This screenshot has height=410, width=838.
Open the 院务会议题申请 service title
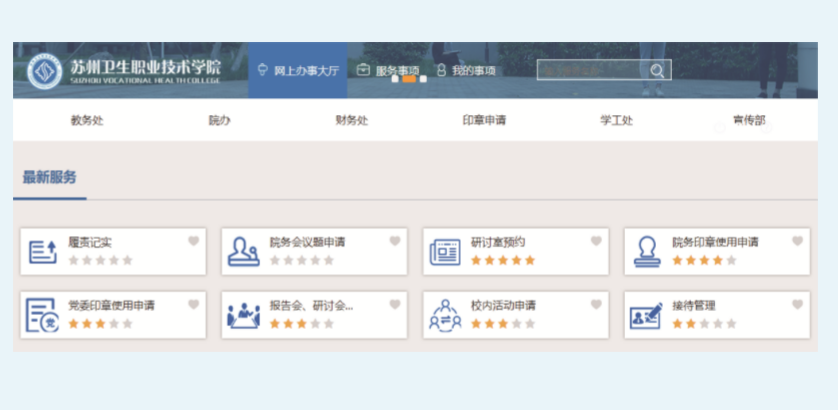tap(307, 242)
